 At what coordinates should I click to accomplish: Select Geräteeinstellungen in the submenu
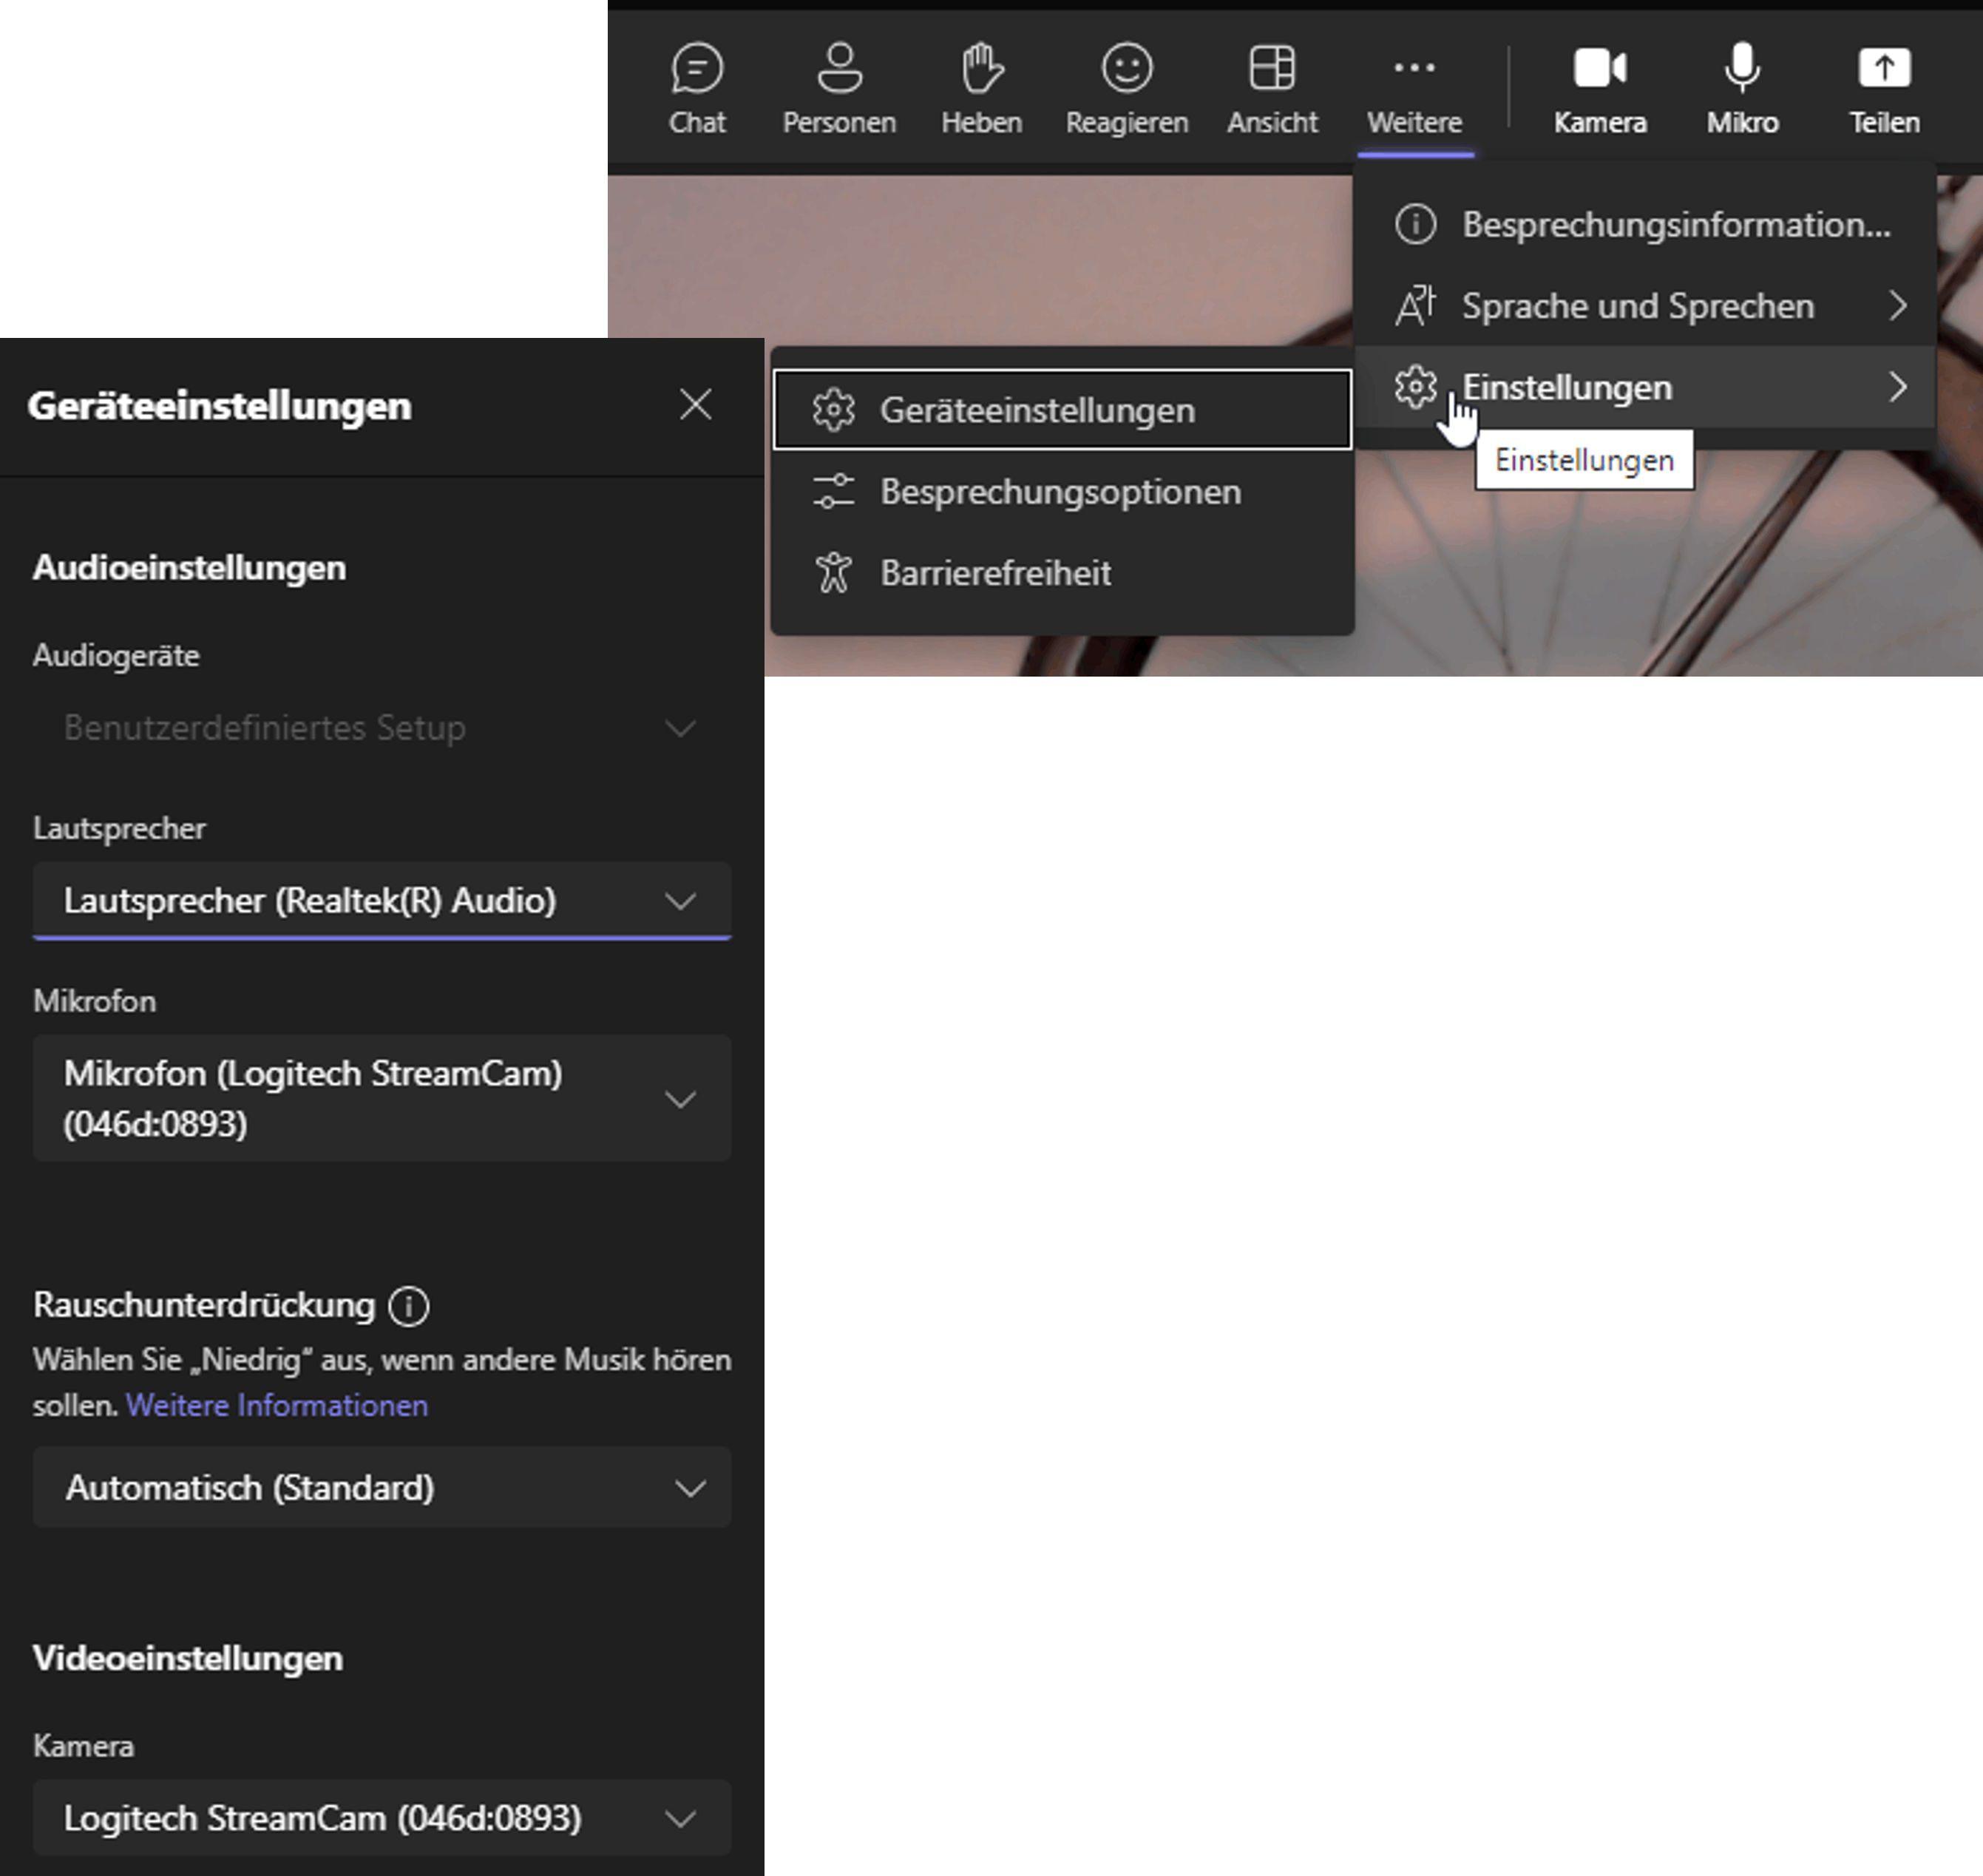[1062, 410]
